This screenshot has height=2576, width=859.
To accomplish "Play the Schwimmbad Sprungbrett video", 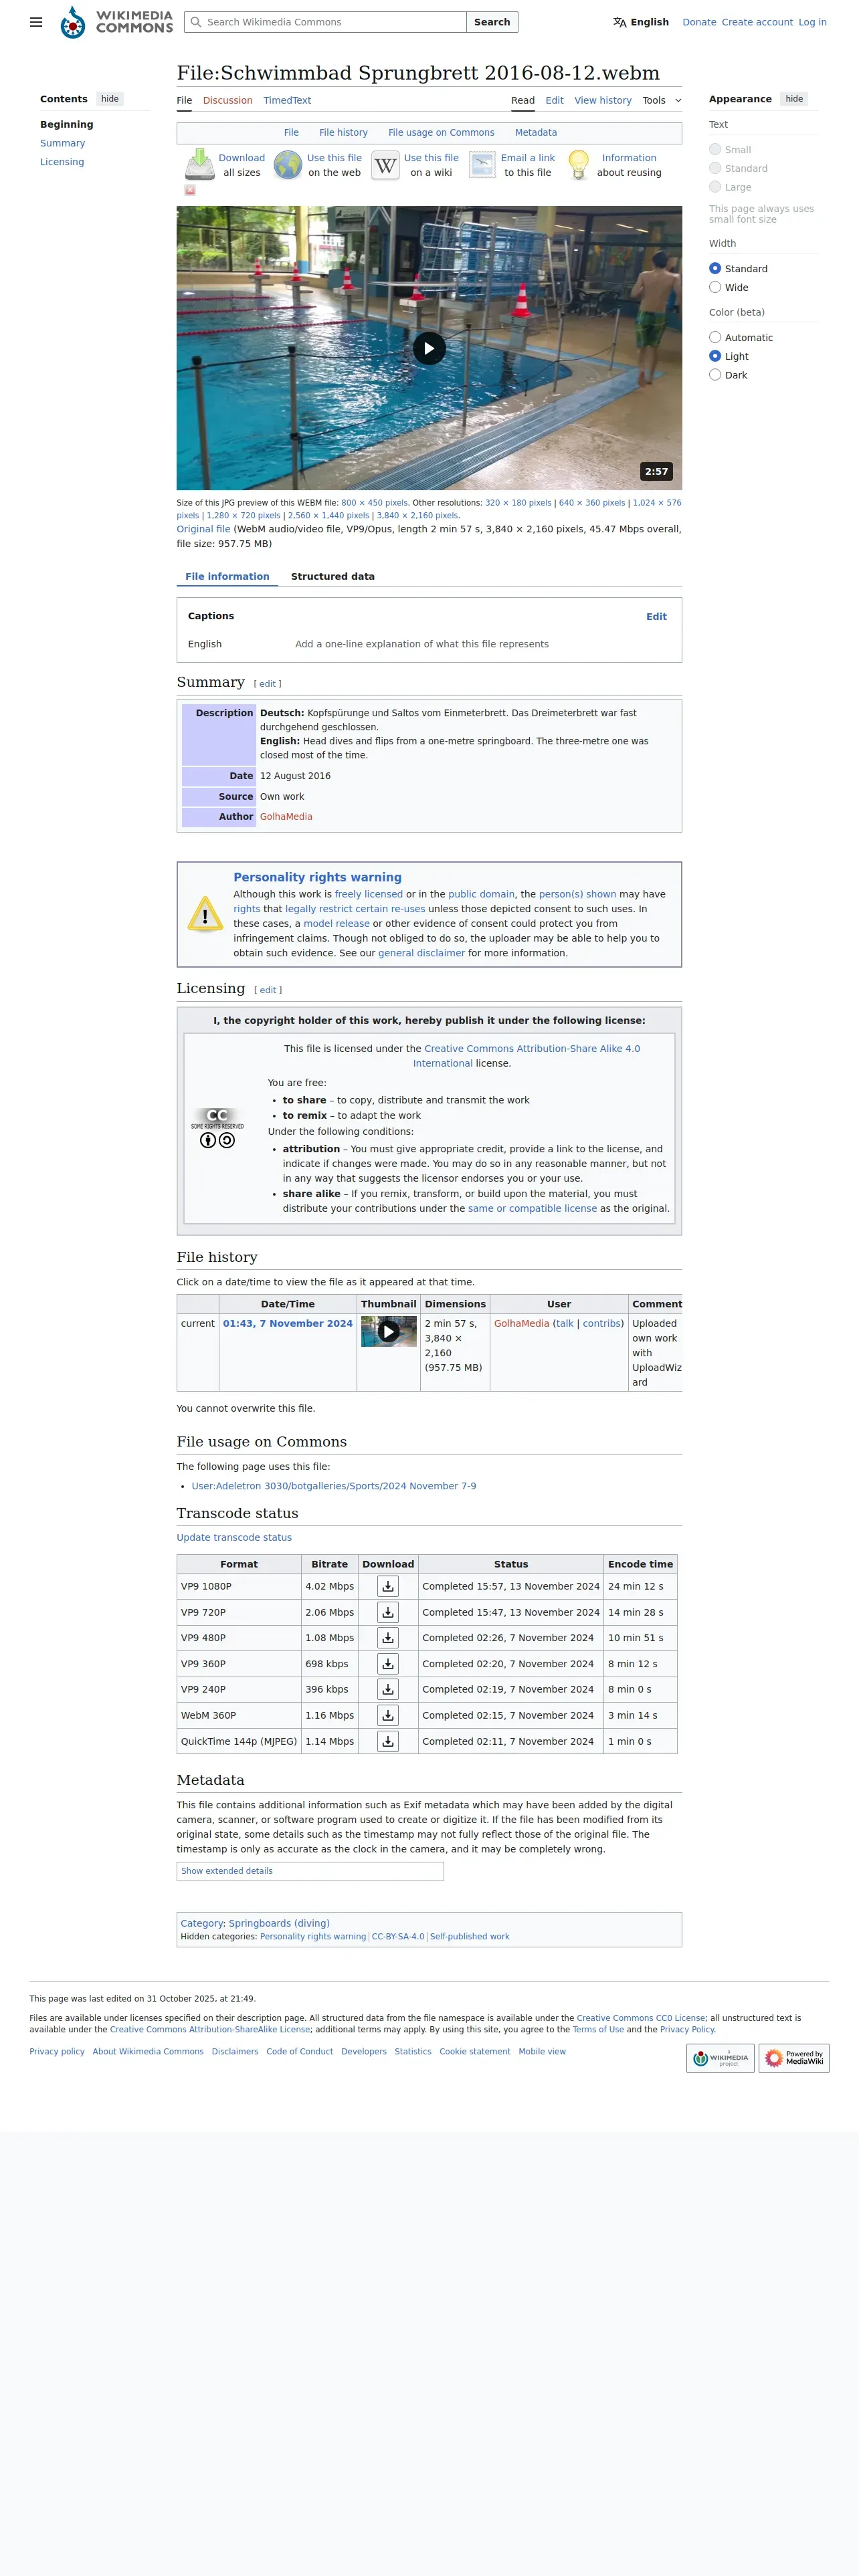I will tap(429, 348).
